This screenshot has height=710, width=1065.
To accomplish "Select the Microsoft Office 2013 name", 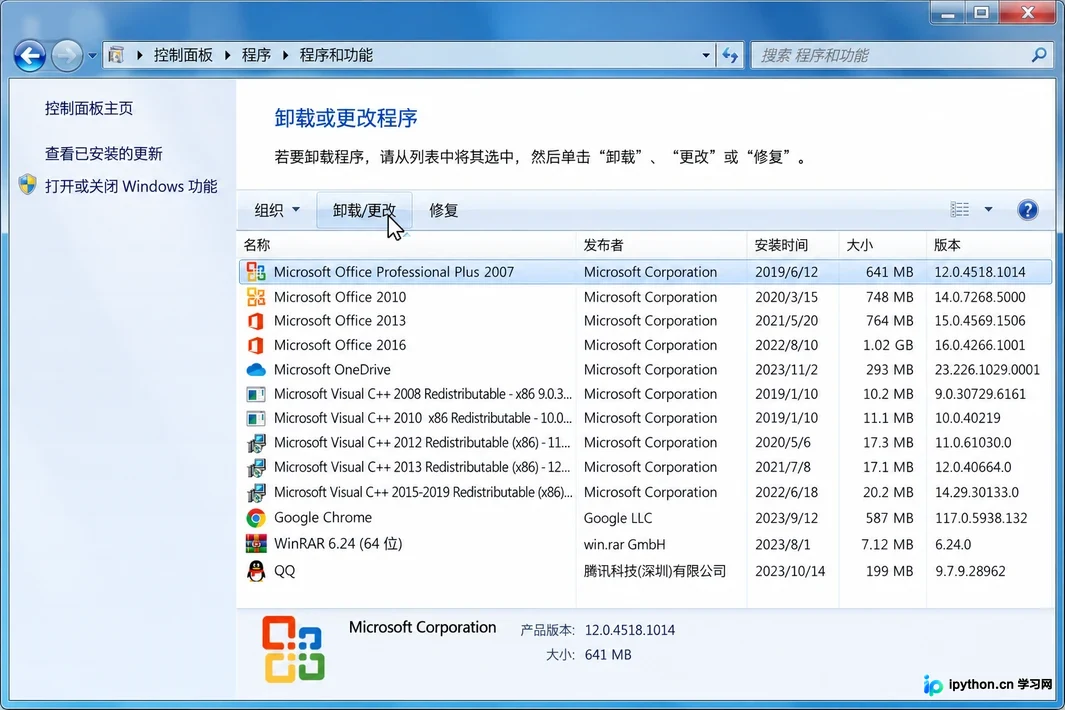I will coord(340,321).
